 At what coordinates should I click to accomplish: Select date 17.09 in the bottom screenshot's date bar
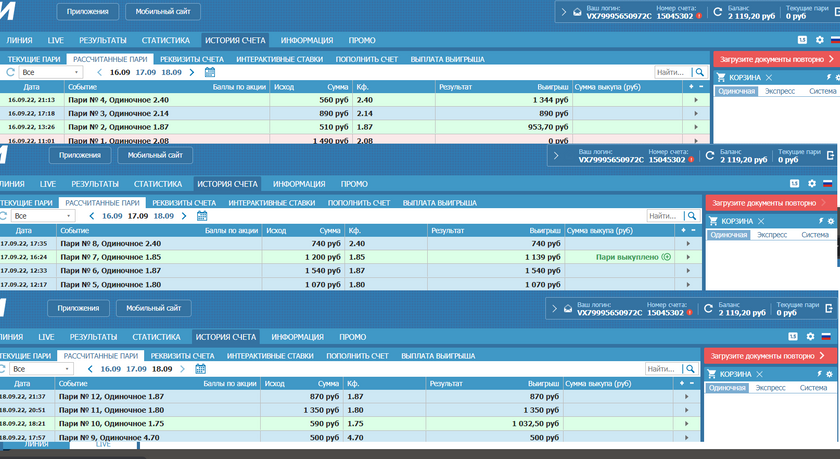click(x=136, y=369)
